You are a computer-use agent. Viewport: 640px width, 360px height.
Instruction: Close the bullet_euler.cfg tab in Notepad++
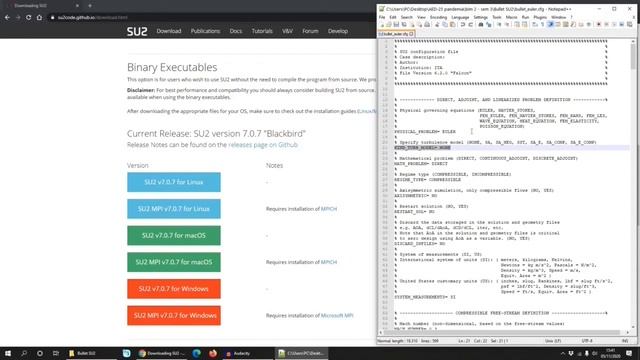tap(411, 34)
